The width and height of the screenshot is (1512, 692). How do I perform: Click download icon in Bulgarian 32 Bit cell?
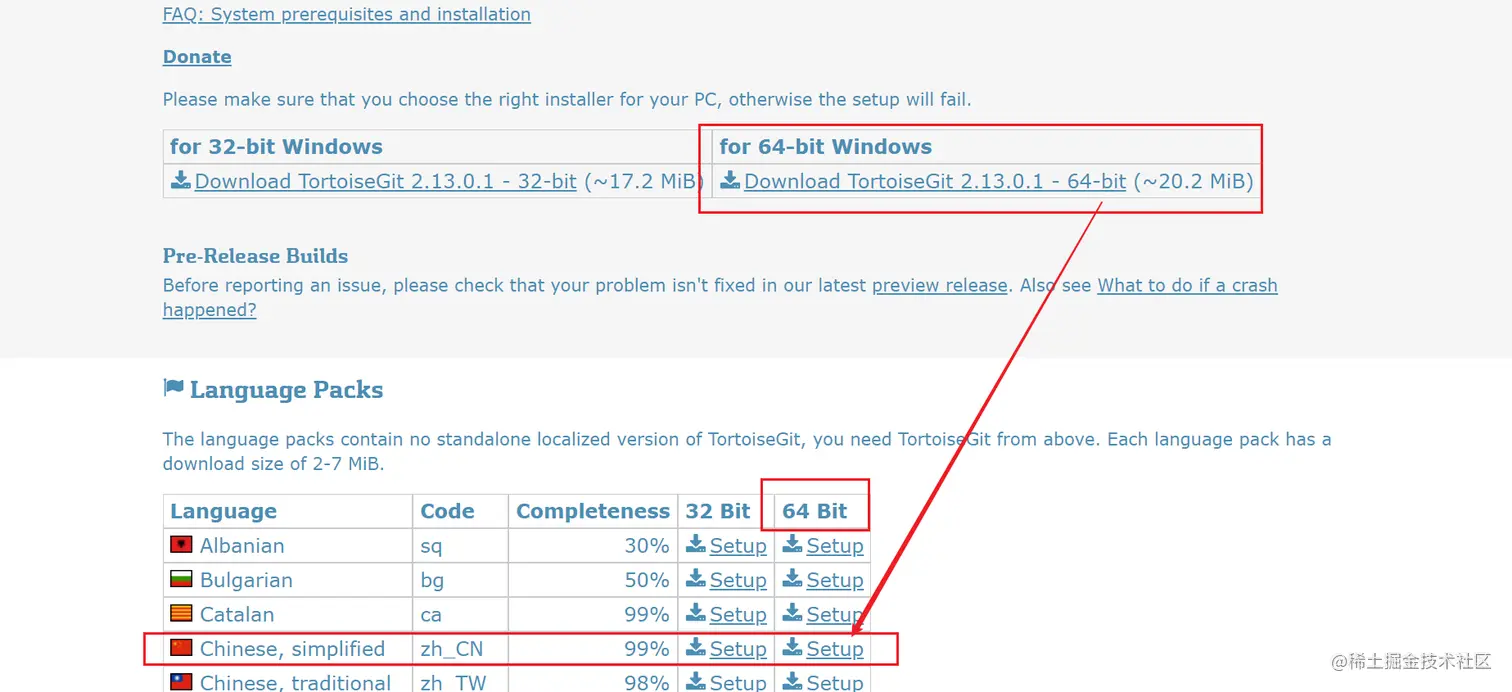[696, 579]
